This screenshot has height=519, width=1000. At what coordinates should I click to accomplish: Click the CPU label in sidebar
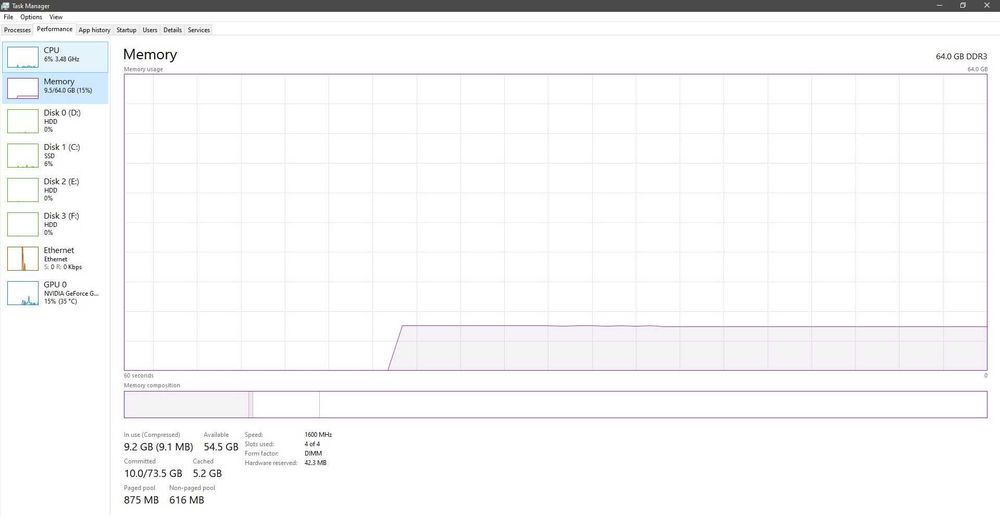(52, 50)
